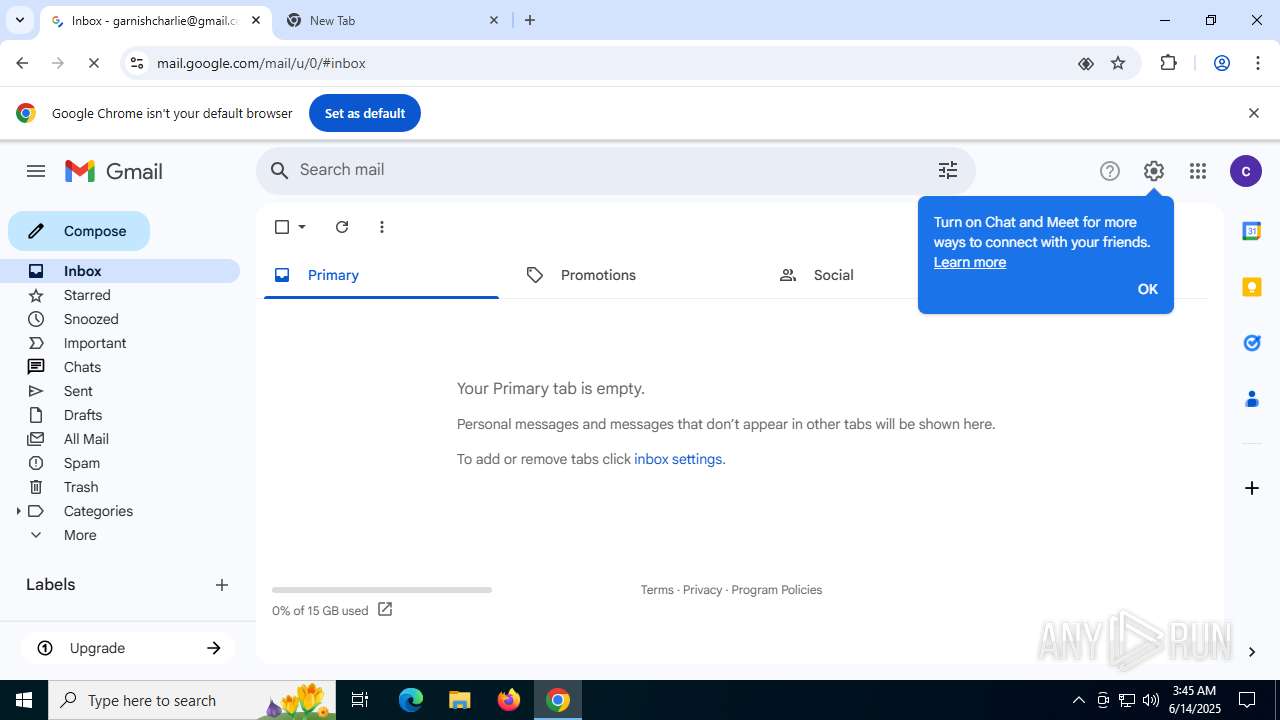
Task: Stop loading the page
Action: pyautogui.click(x=93, y=63)
